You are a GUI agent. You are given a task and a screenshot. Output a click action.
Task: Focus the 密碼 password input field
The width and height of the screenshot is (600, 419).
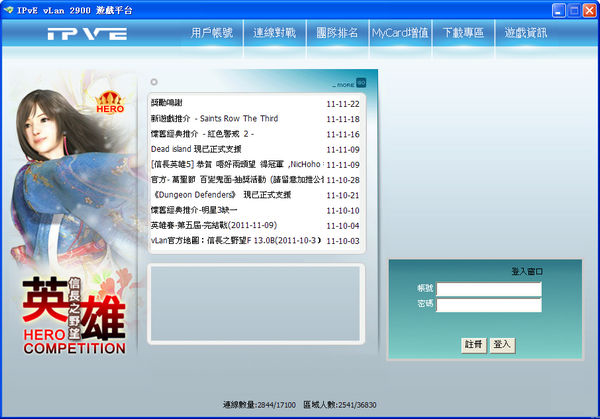489,305
